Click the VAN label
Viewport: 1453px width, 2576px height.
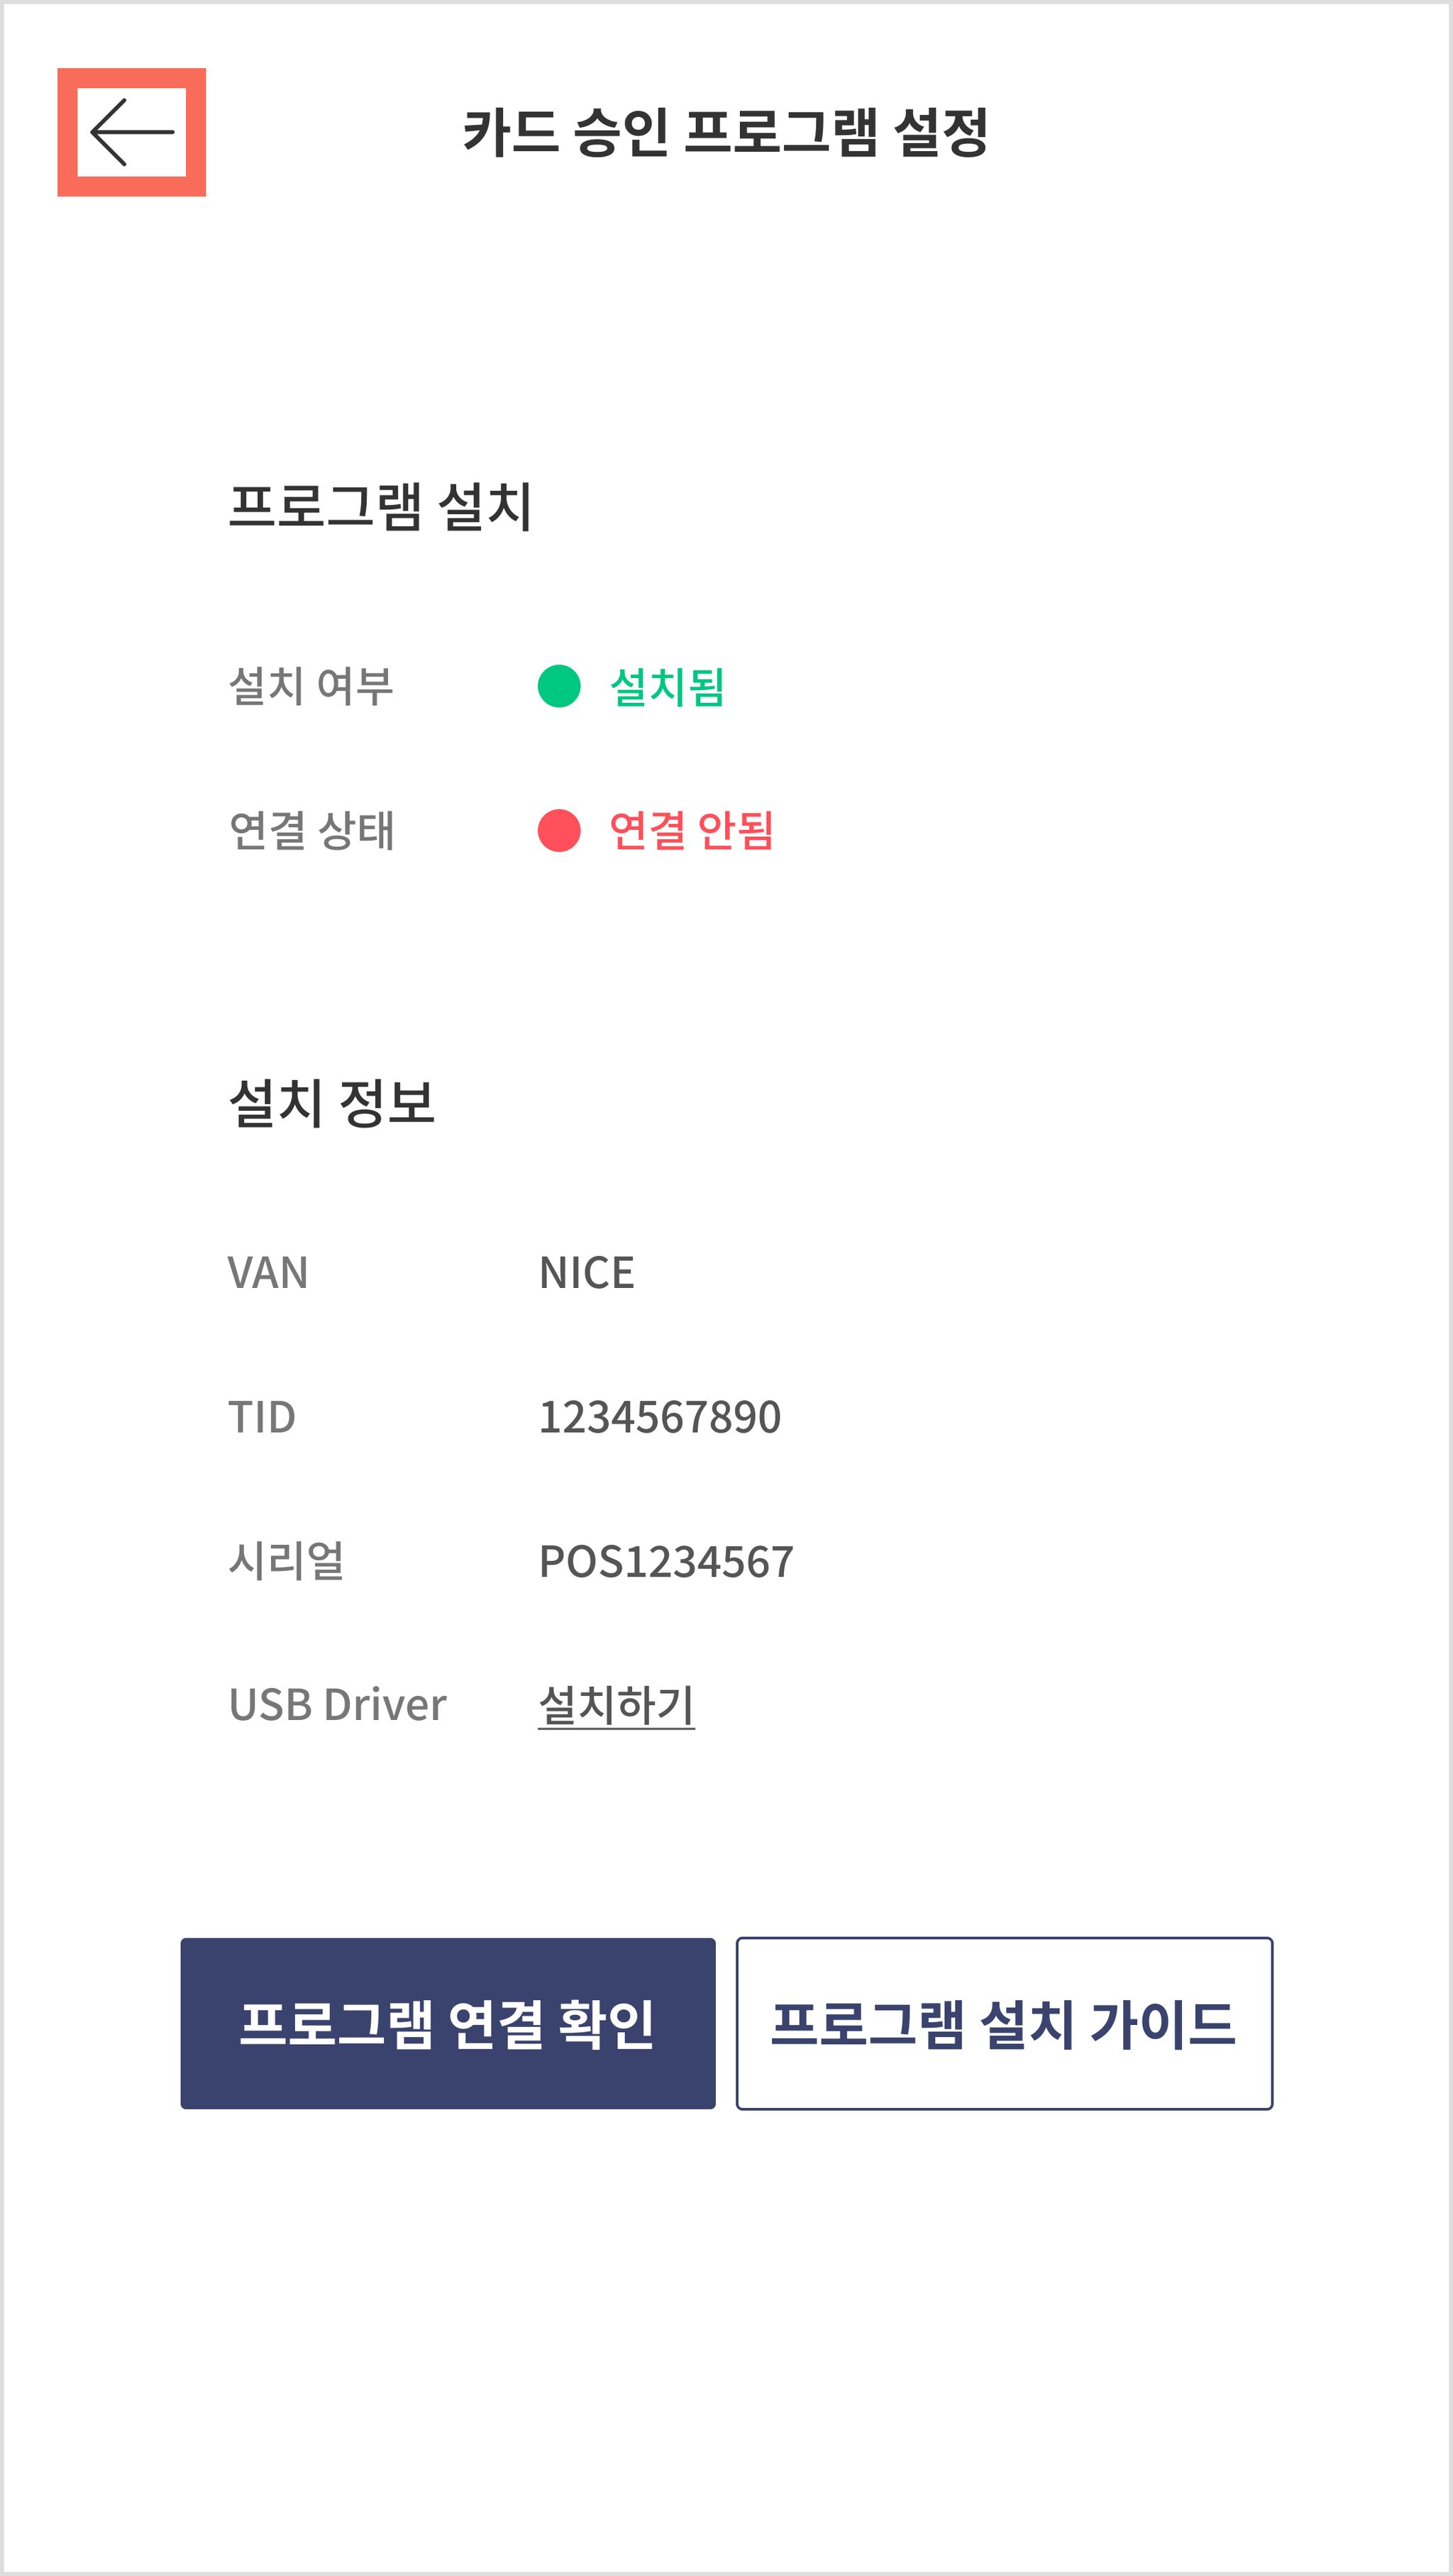click(x=268, y=1273)
